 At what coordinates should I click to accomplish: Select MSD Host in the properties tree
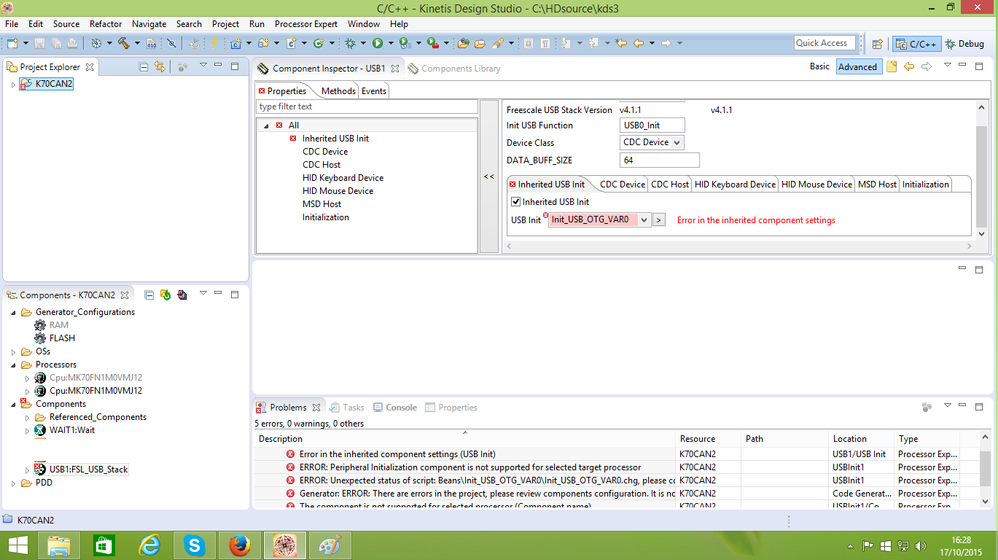[x=321, y=204]
